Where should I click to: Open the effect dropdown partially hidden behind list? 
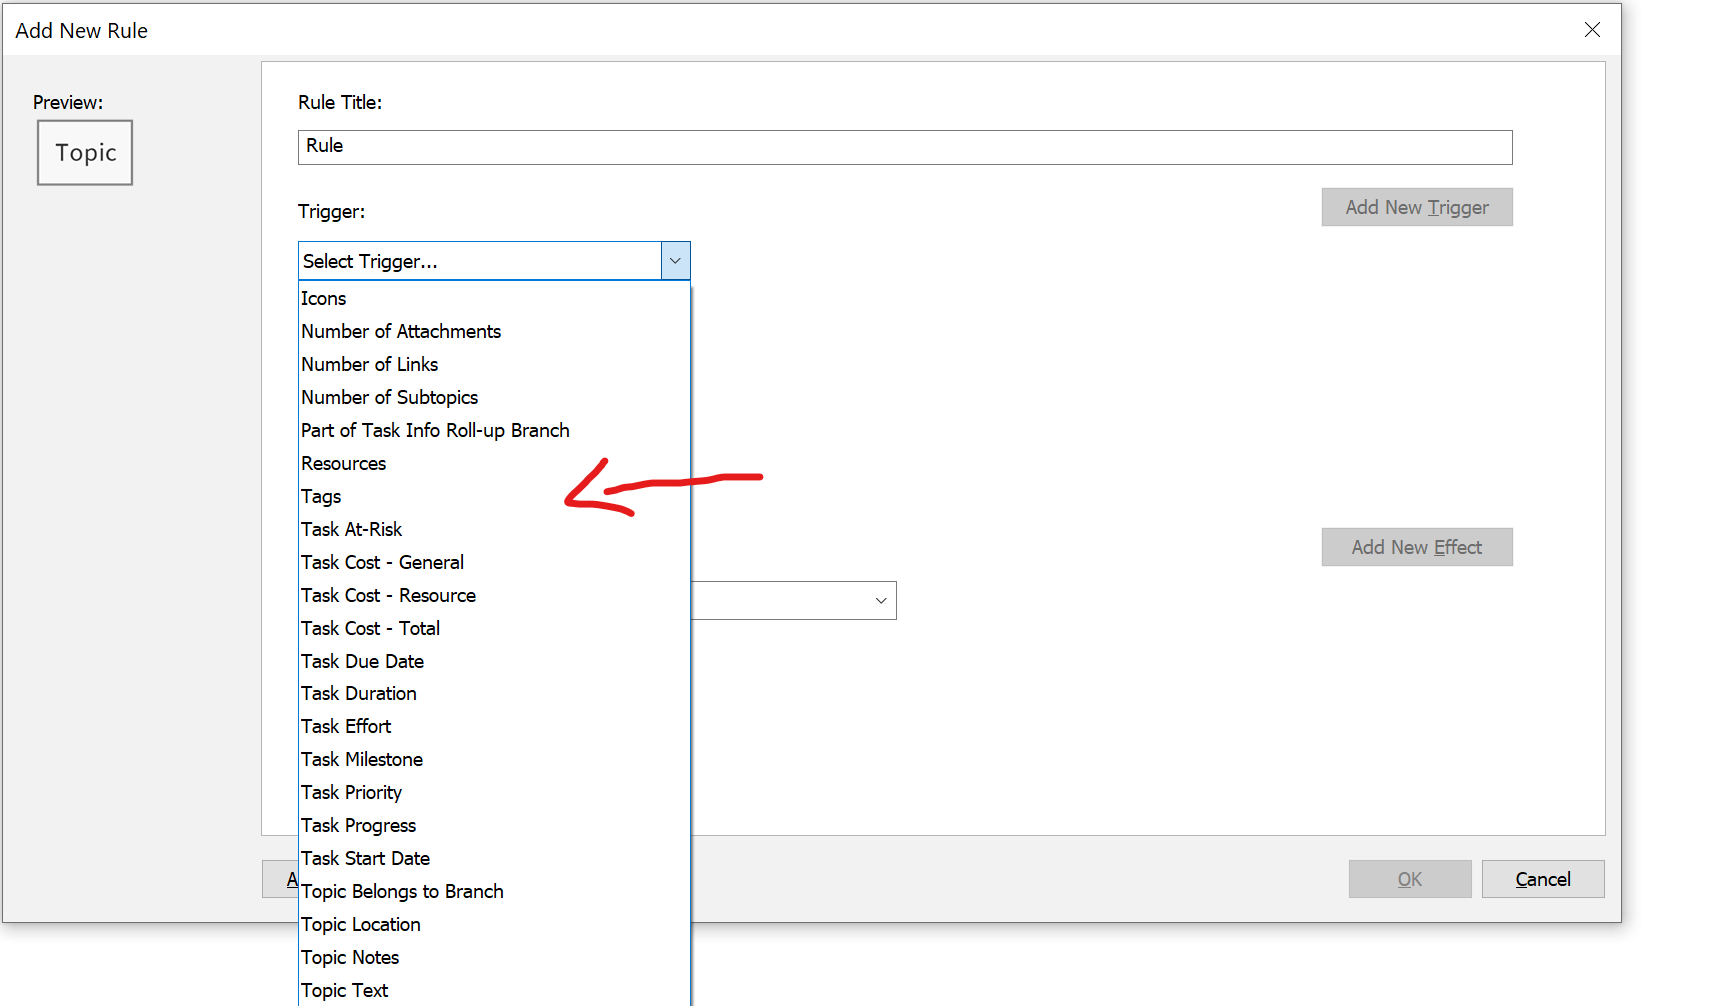pyautogui.click(x=880, y=601)
